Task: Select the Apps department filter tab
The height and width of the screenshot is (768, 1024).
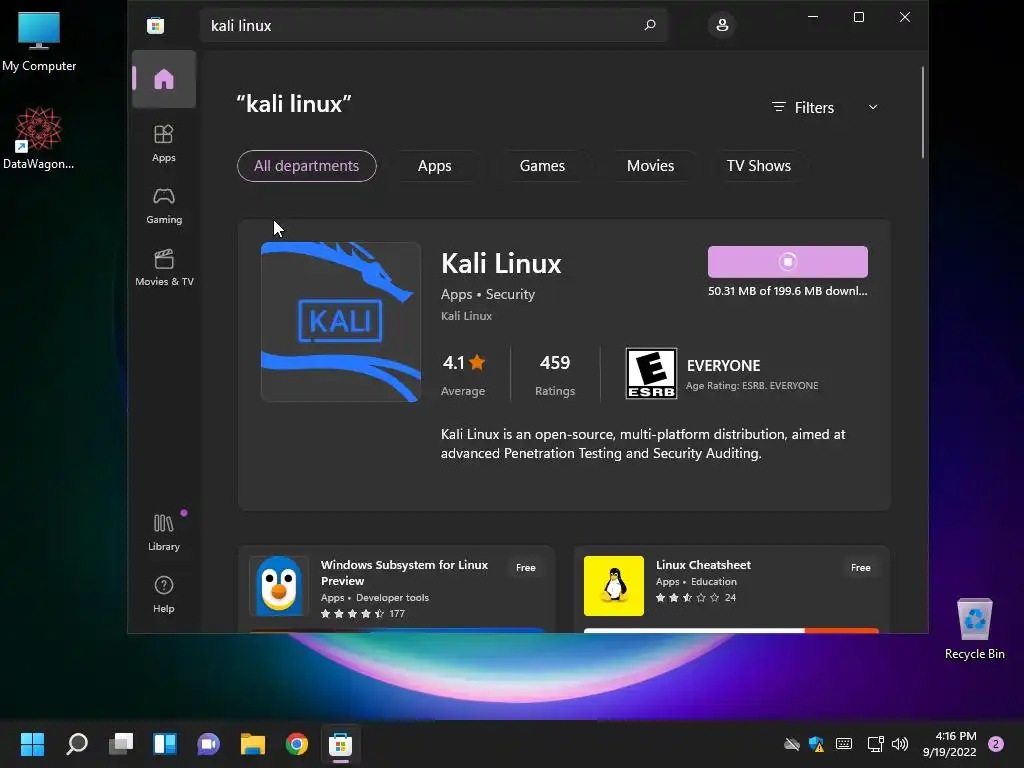Action: click(x=434, y=166)
